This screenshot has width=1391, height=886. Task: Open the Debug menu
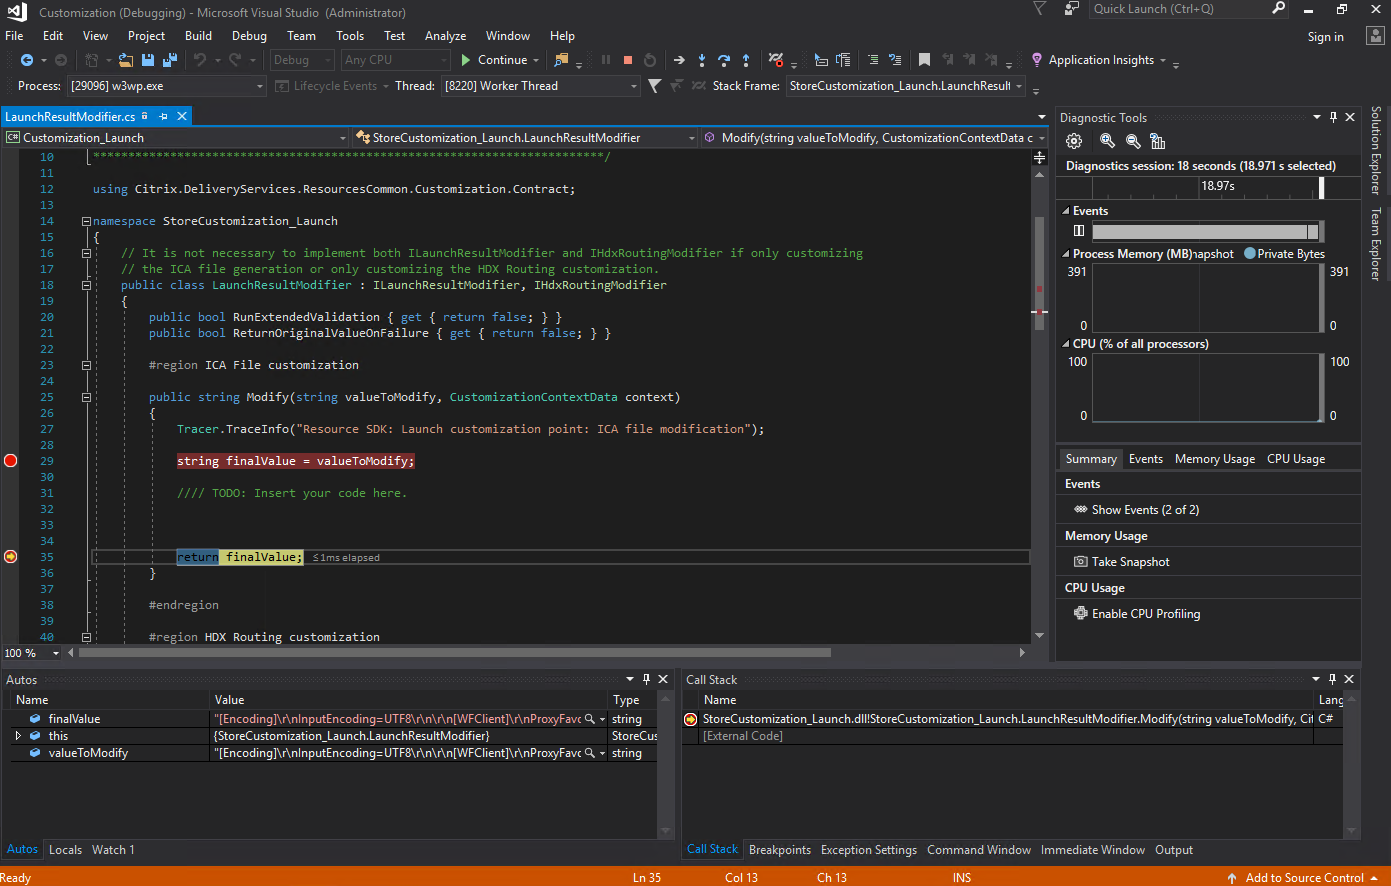[x=249, y=36]
